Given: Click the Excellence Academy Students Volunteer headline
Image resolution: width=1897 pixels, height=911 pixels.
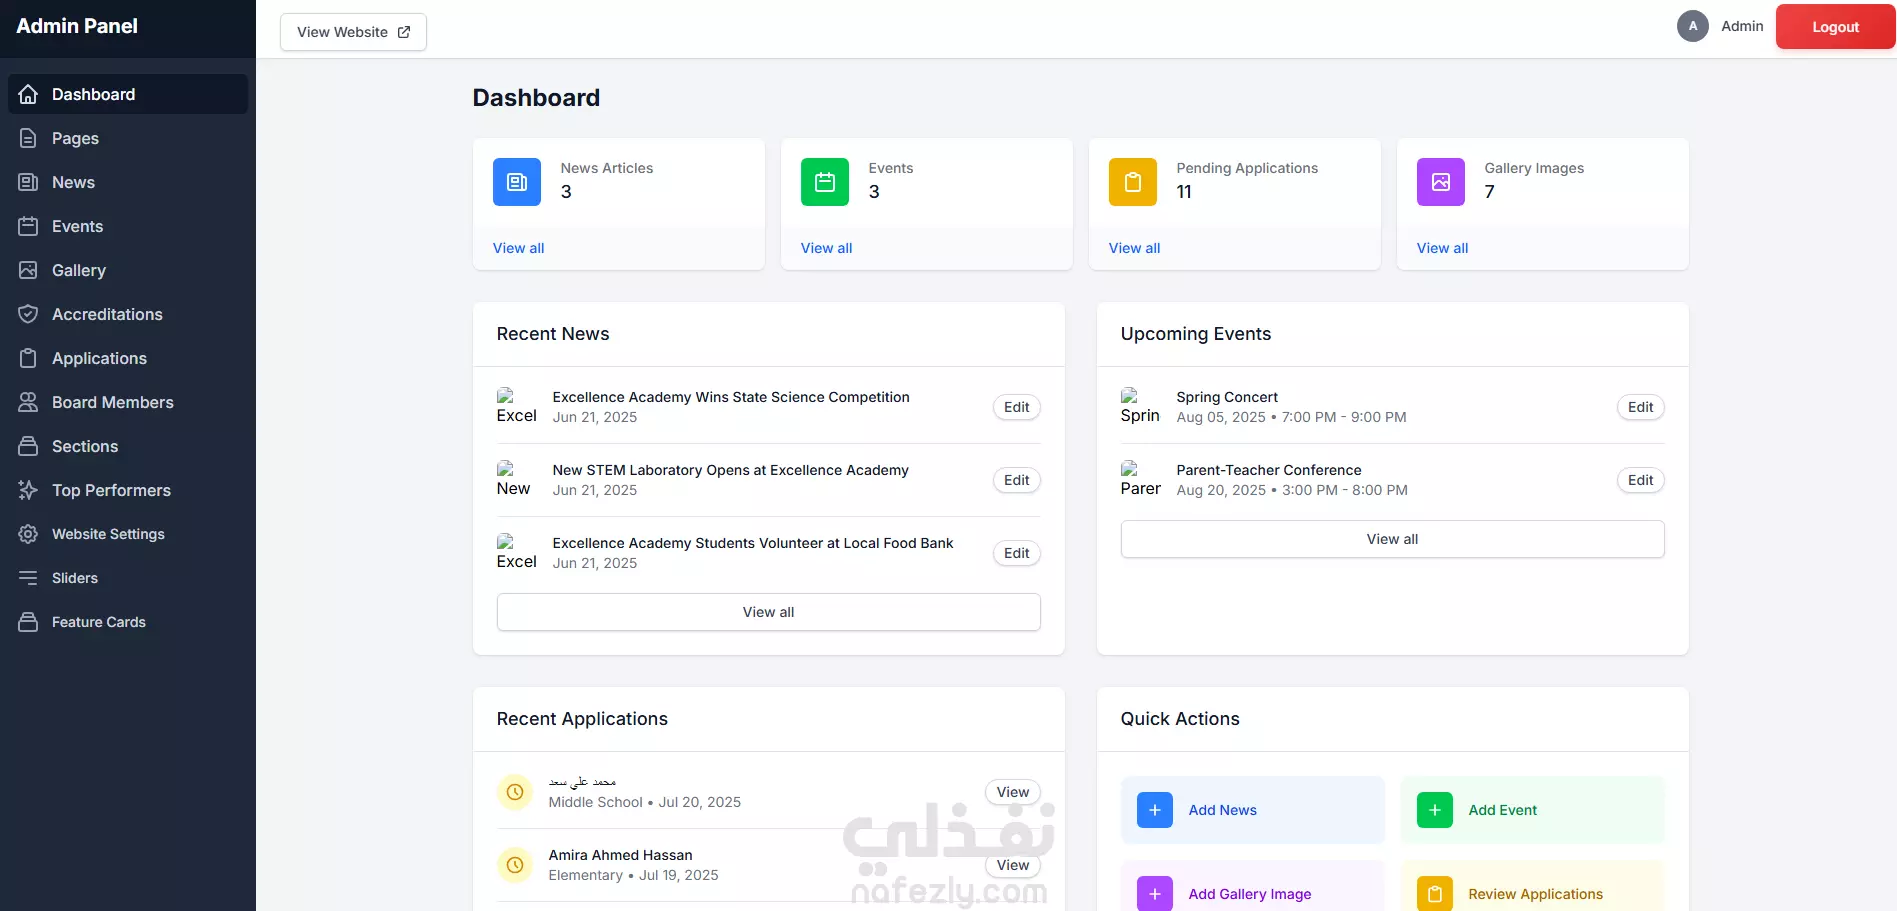Looking at the screenshot, I should pyautogui.click(x=752, y=543).
